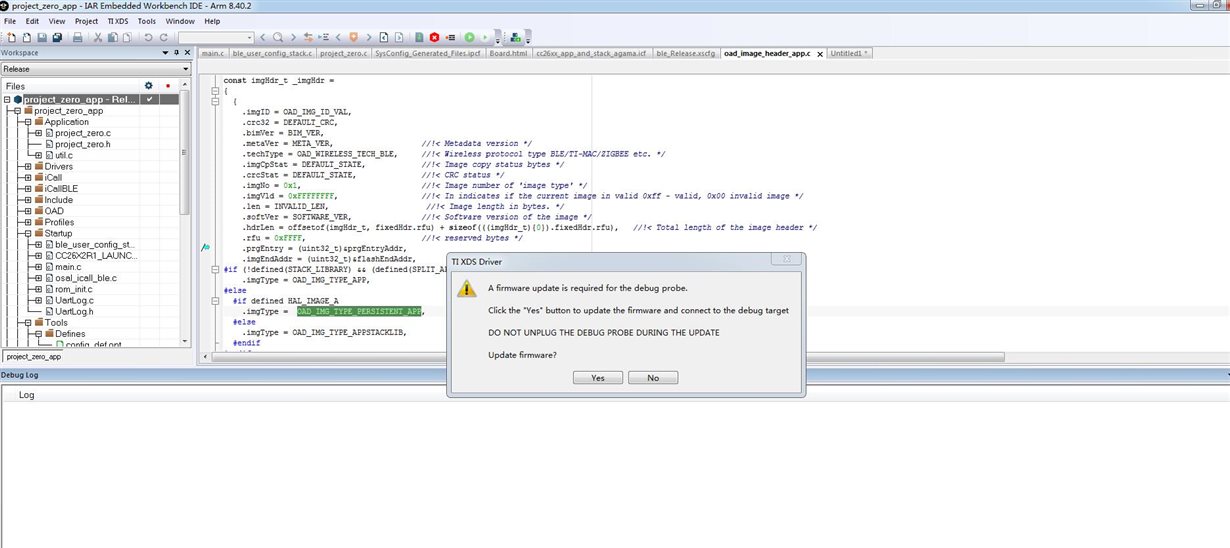Collapse the const imgHdr_t code fold marker
The width and height of the screenshot is (1230, 548).
(x=214, y=91)
